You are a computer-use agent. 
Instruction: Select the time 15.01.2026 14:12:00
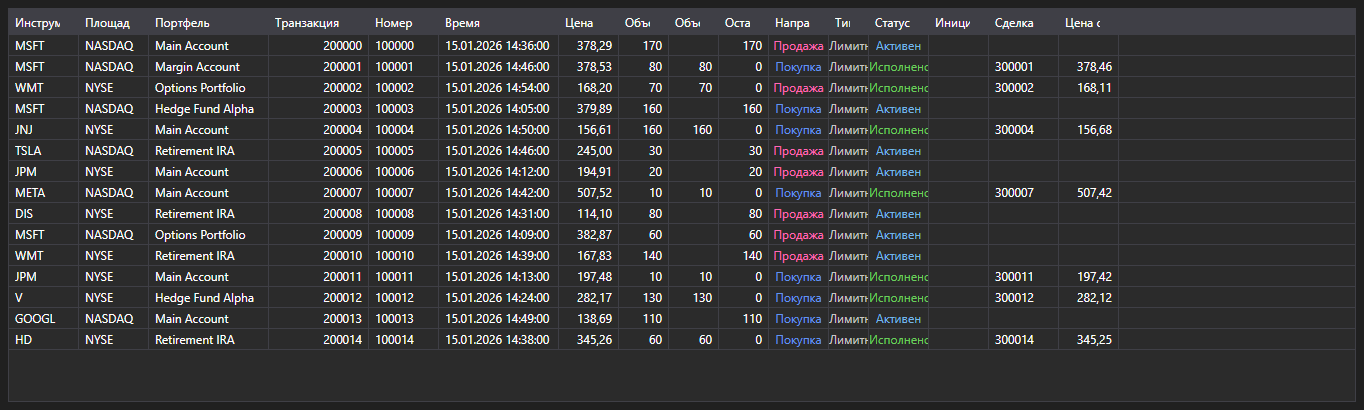(x=497, y=171)
